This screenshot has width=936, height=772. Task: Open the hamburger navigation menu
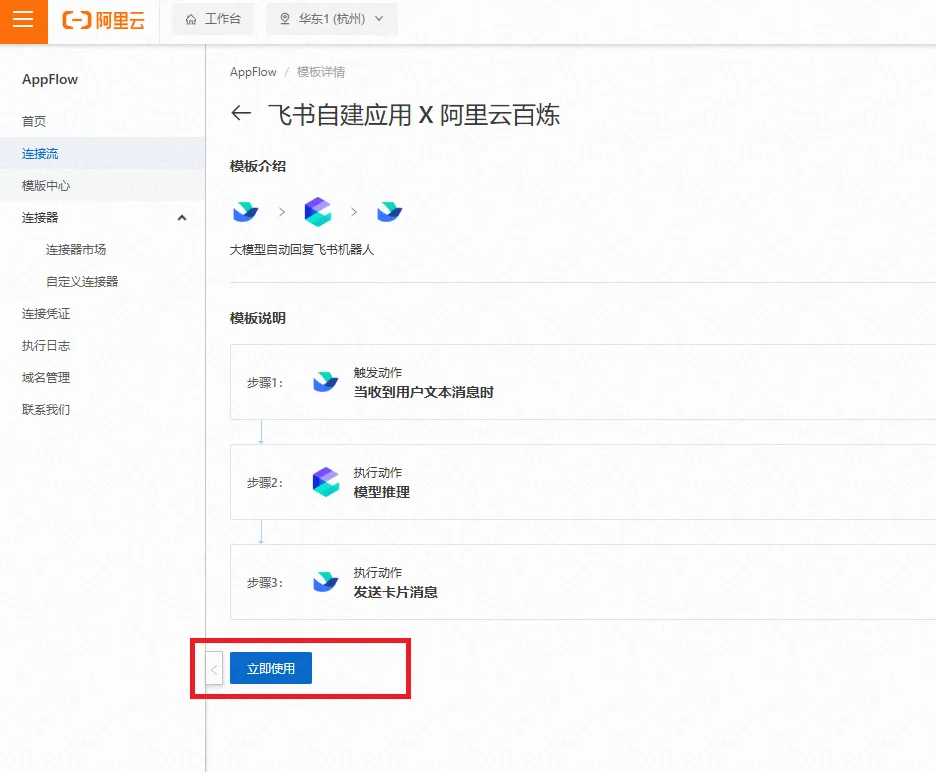pos(23,20)
